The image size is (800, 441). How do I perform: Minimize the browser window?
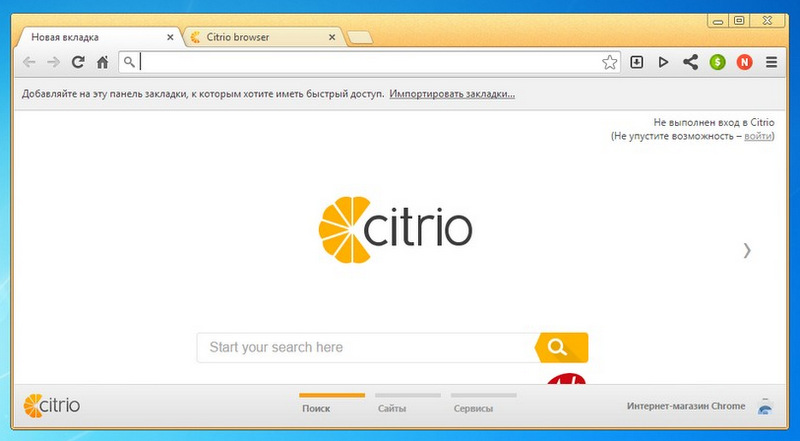coord(719,21)
